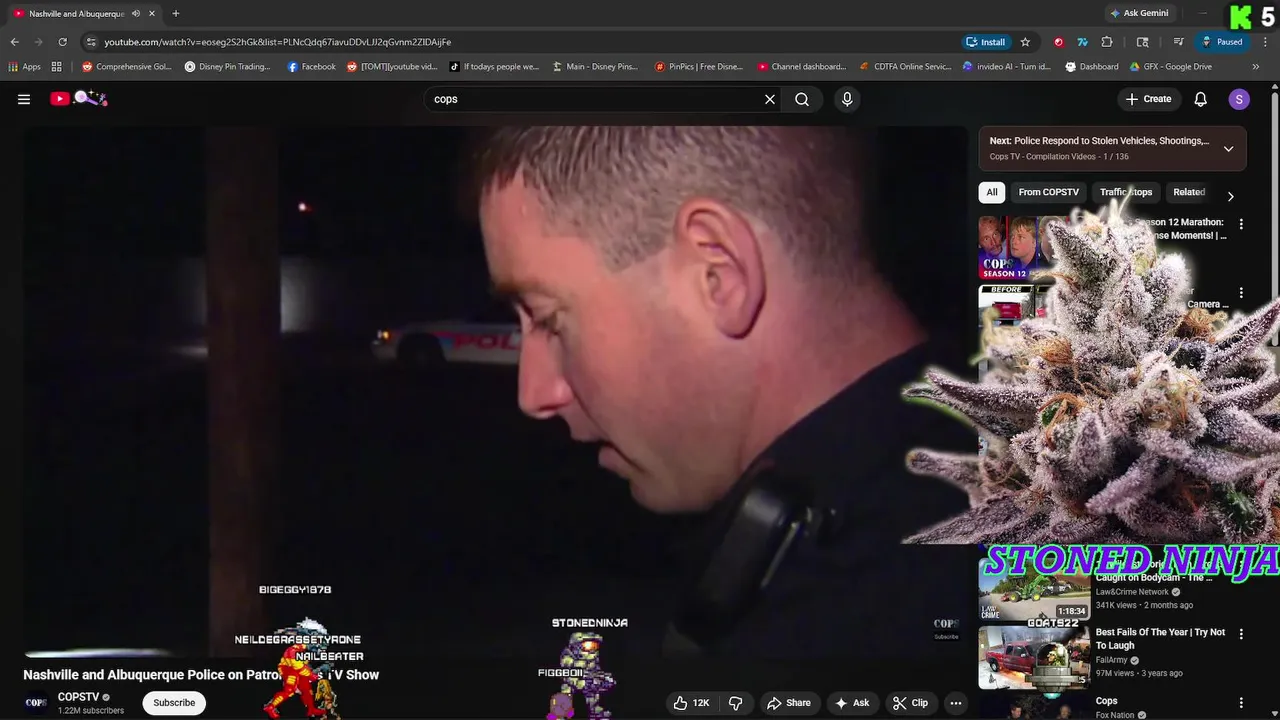Subscribe to COPSTV channel
Image resolution: width=1280 pixels, height=720 pixels.
click(x=174, y=703)
